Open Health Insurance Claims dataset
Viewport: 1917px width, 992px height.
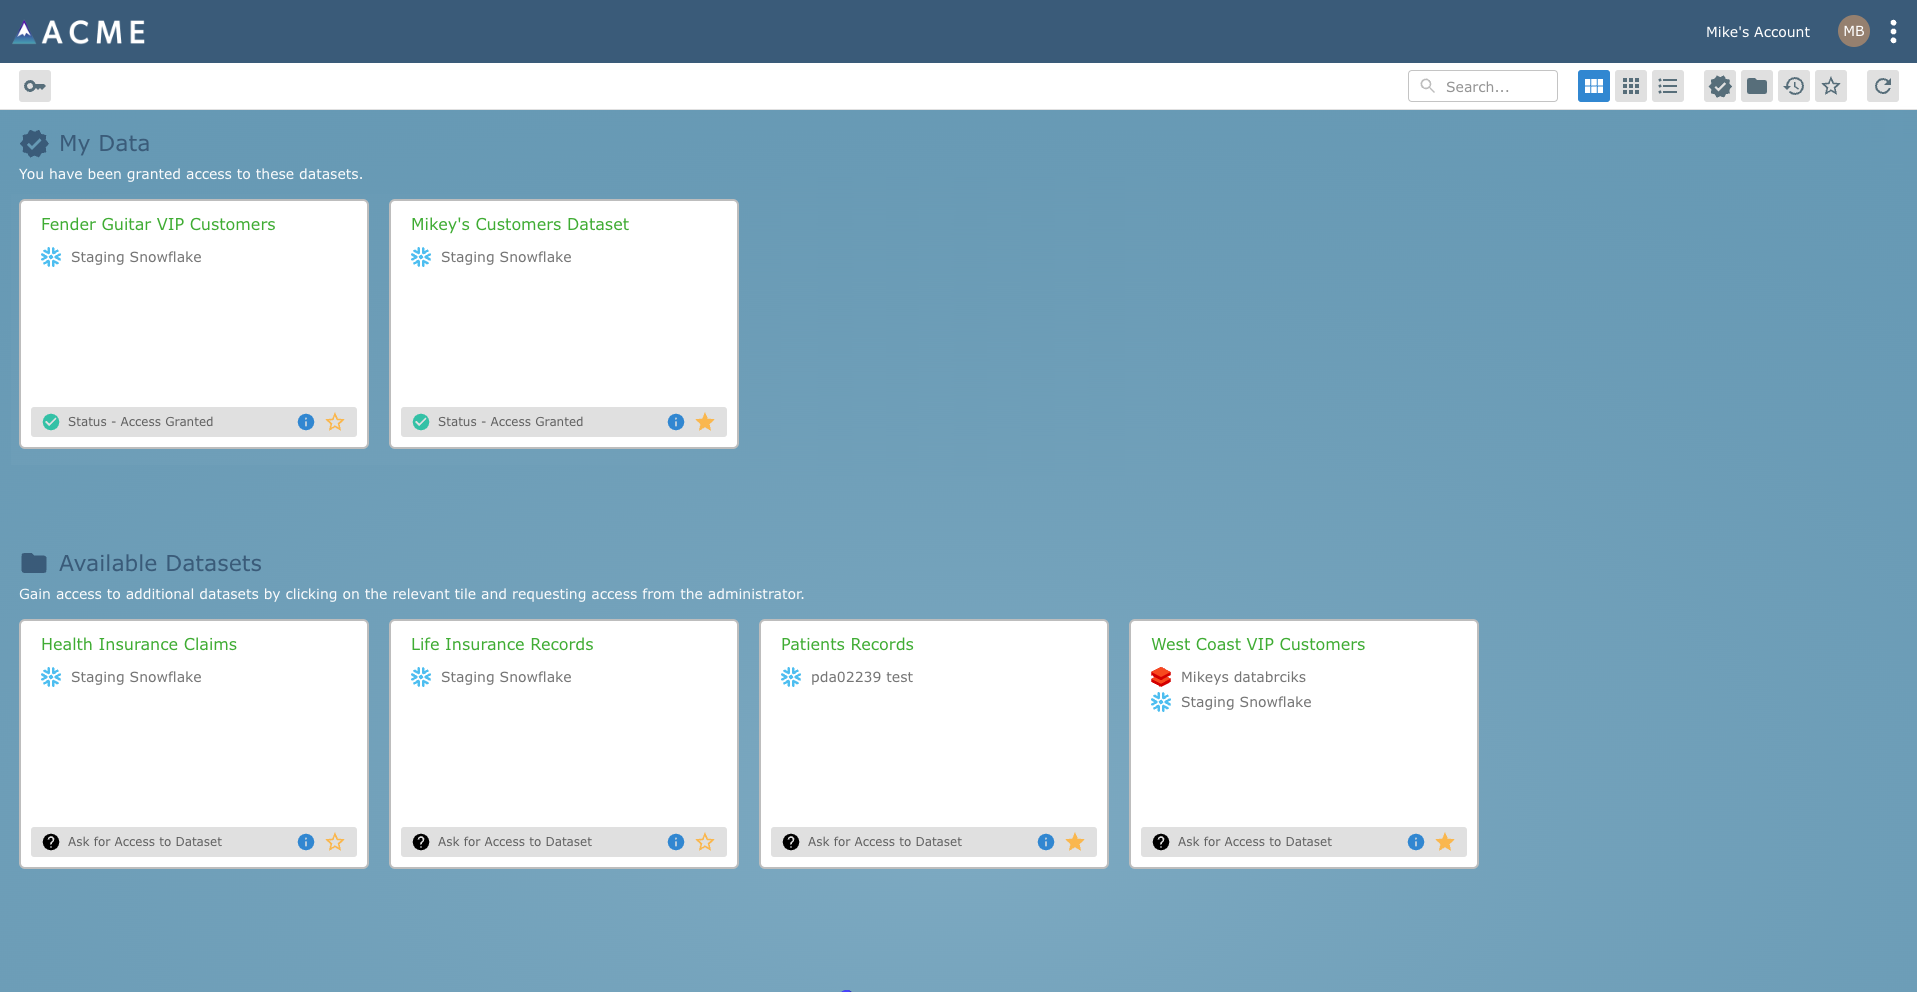(x=139, y=644)
